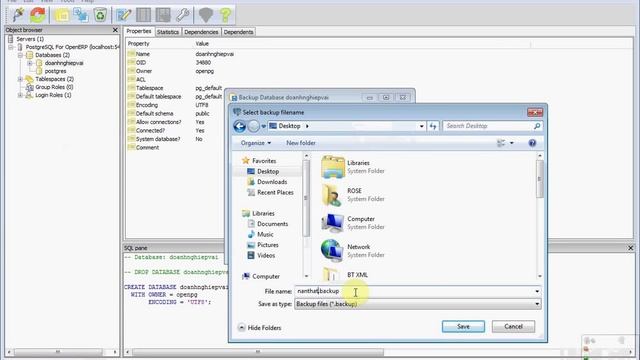Close the Object browser panel
The height and width of the screenshot is (360, 640).
(115, 30)
